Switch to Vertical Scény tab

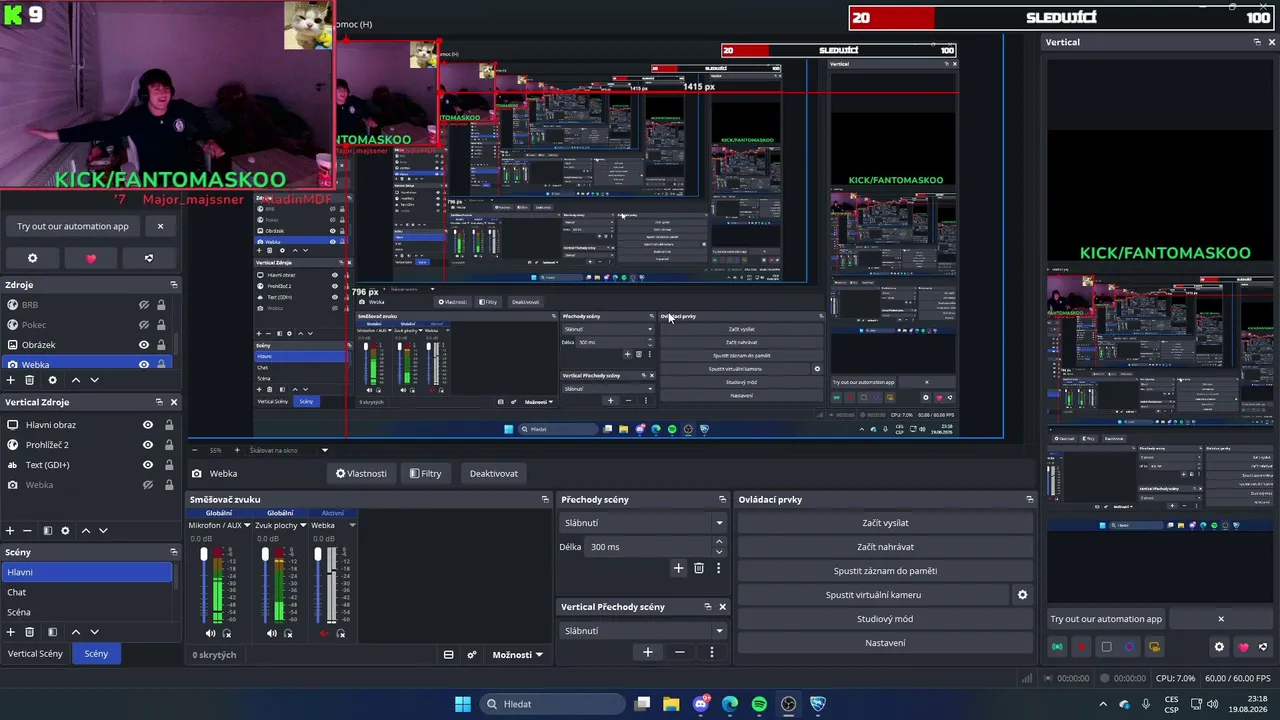pyautogui.click(x=35, y=654)
